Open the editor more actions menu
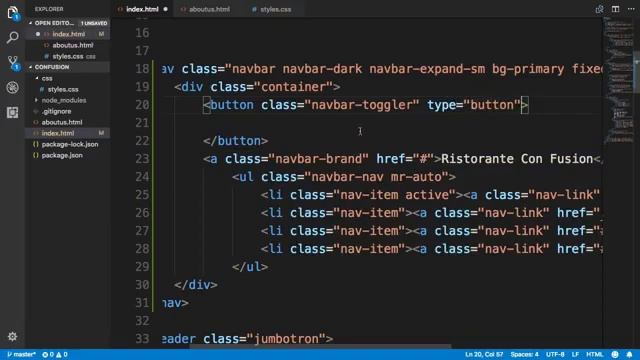Viewport: 640px width, 360px height. [x=631, y=9]
